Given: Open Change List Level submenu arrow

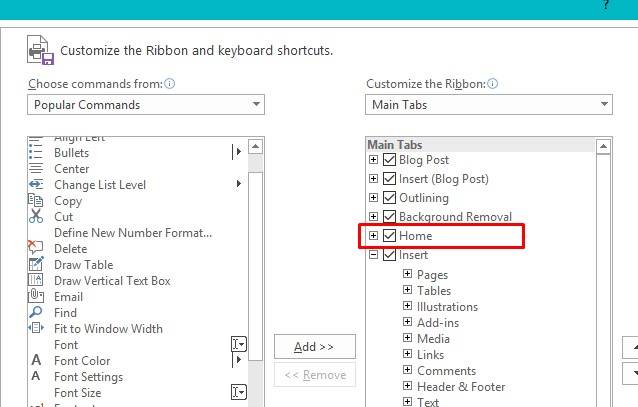Looking at the screenshot, I should click(239, 184).
